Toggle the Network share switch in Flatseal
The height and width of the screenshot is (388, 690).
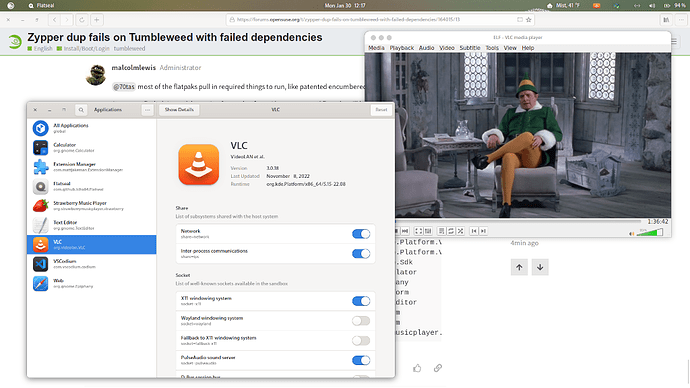point(361,234)
